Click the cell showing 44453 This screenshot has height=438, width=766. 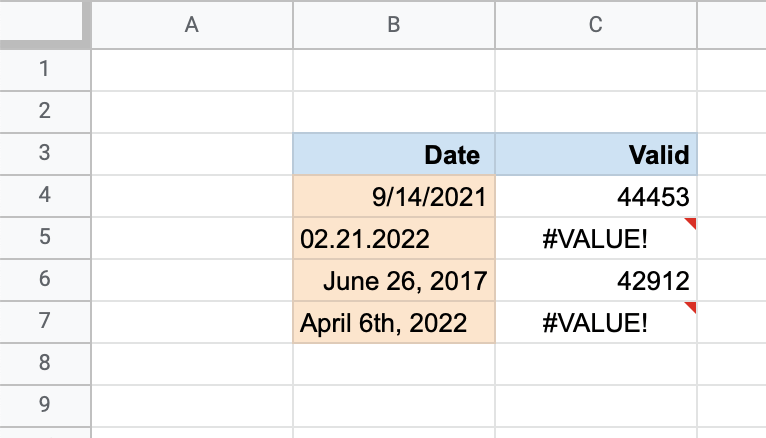point(596,196)
